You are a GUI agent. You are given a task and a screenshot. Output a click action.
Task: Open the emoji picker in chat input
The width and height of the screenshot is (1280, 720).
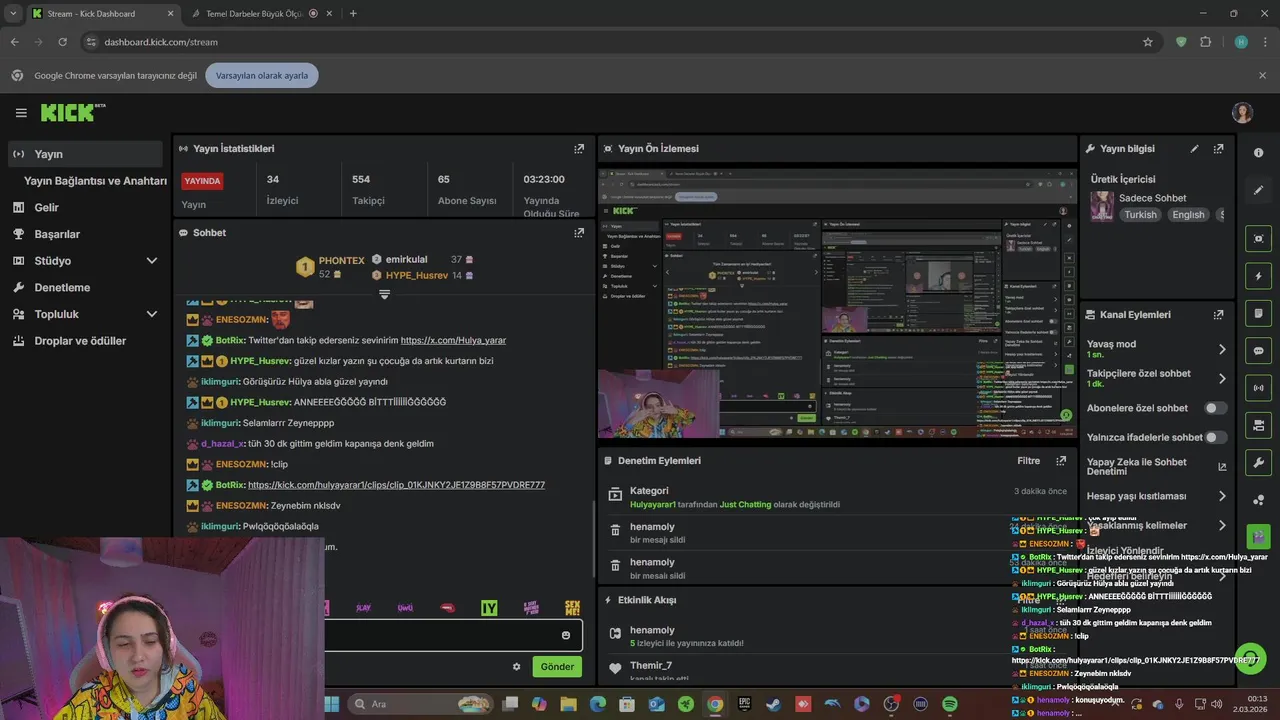pyautogui.click(x=566, y=635)
